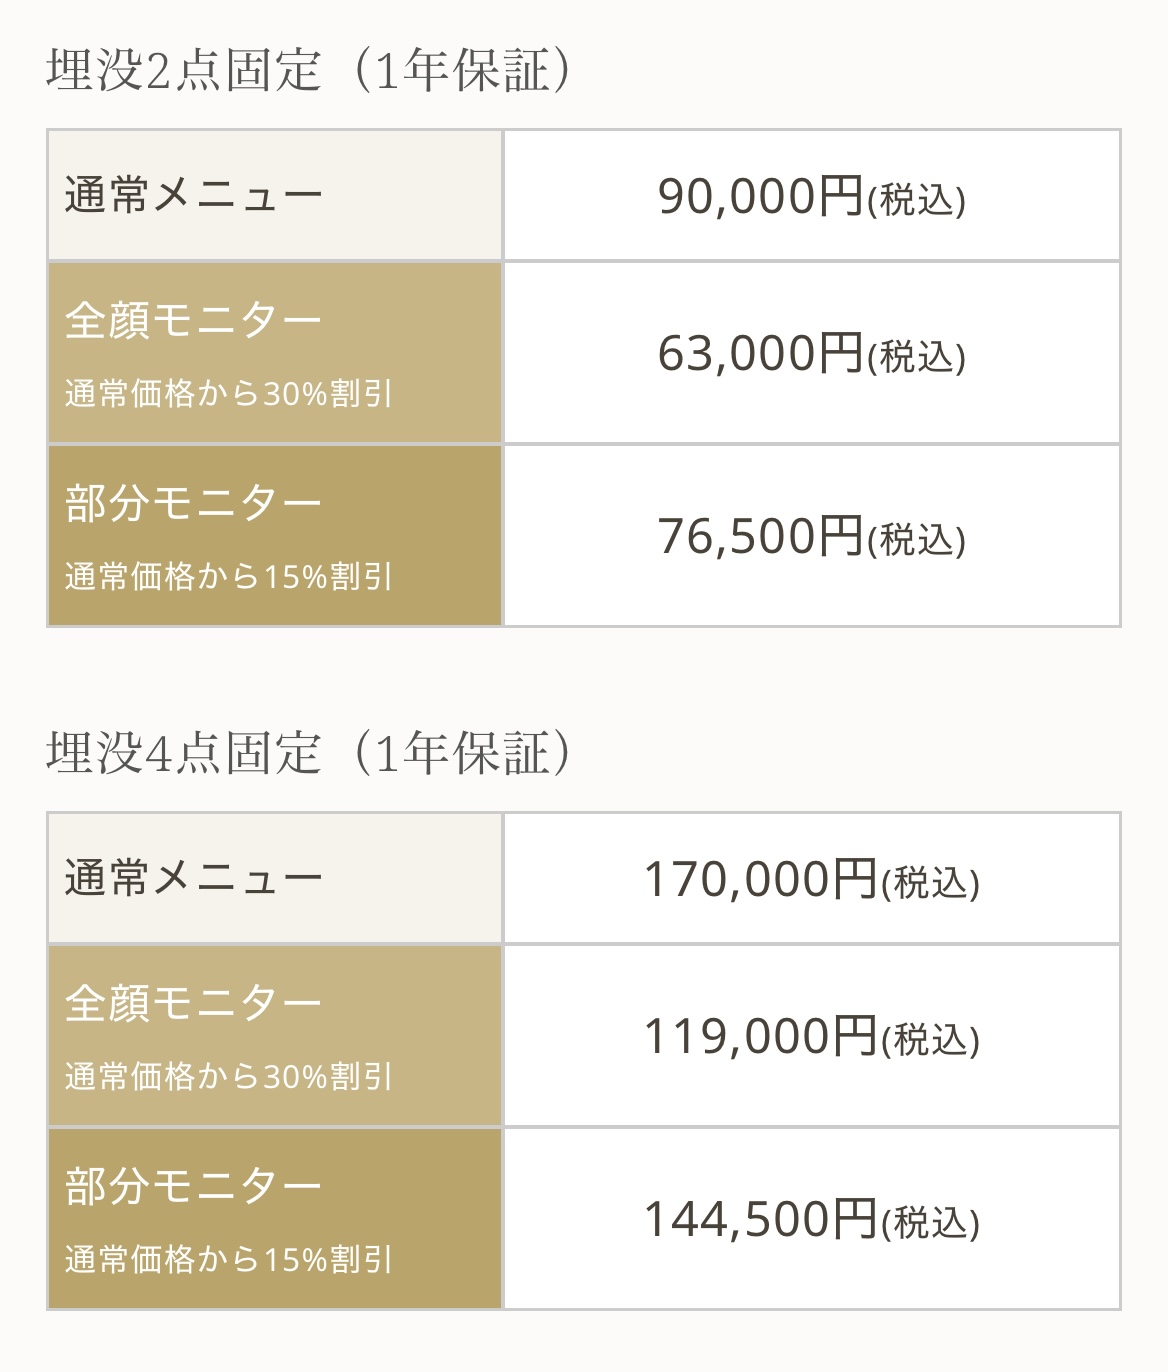Click 15%割引 note in 4点固定 table
The image size is (1168, 1372).
click(x=228, y=1260)
